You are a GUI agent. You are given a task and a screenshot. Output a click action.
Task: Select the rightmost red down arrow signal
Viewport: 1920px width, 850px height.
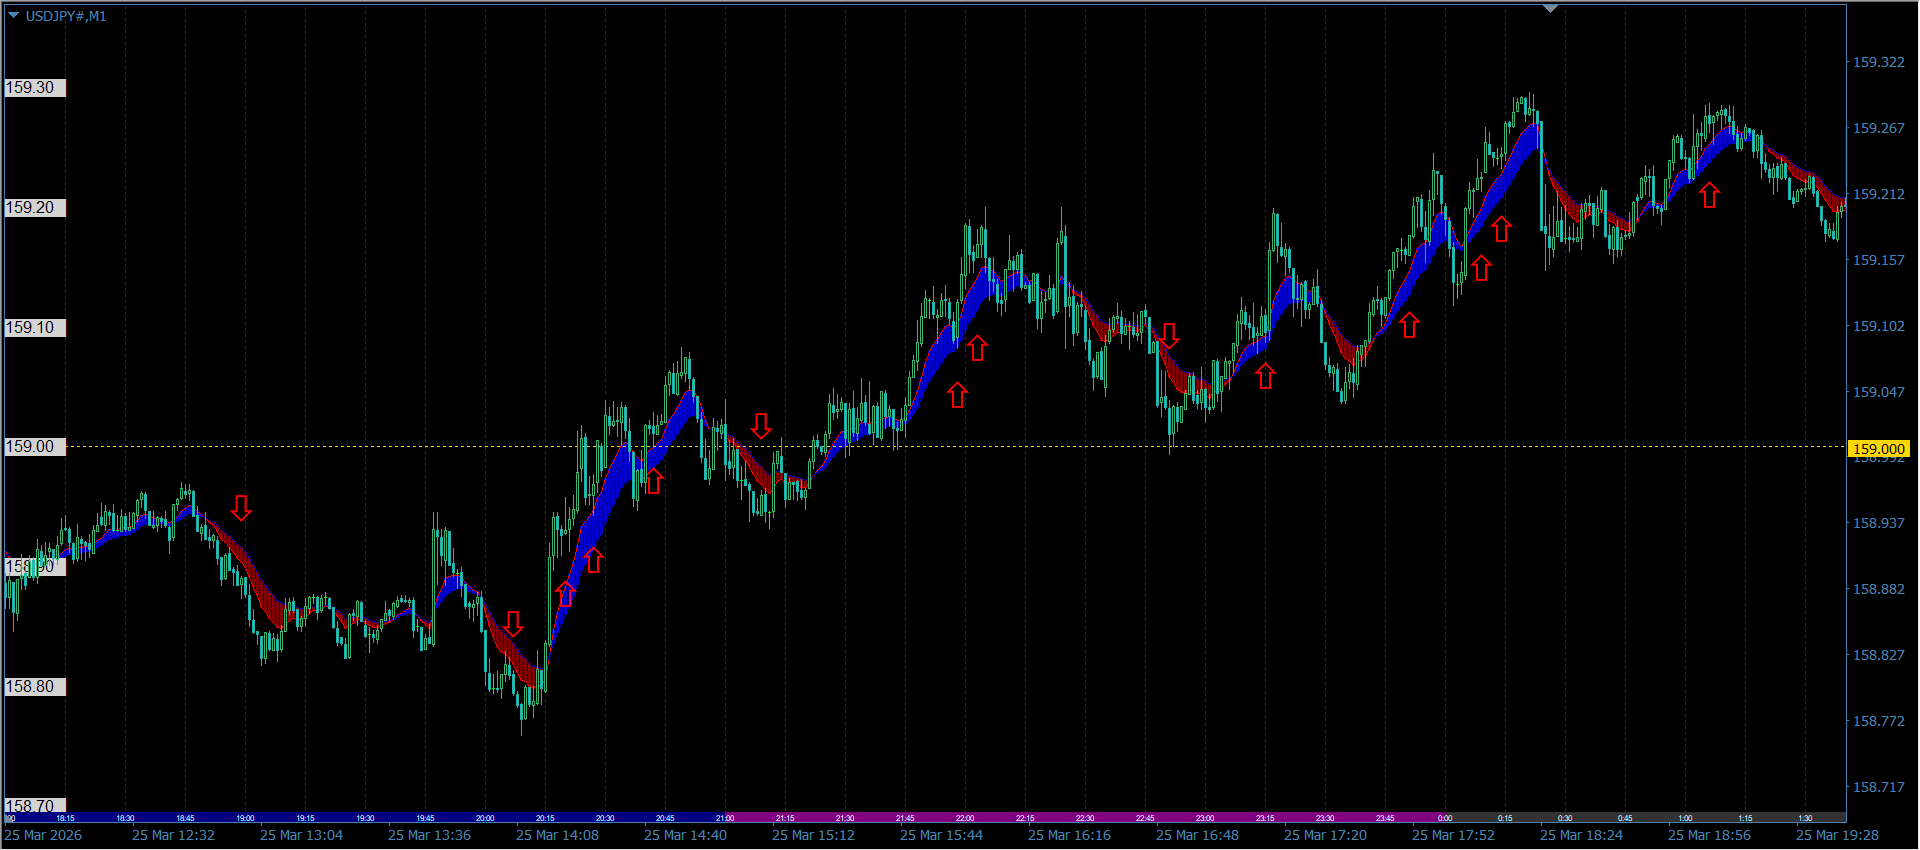pos(1169,336)
